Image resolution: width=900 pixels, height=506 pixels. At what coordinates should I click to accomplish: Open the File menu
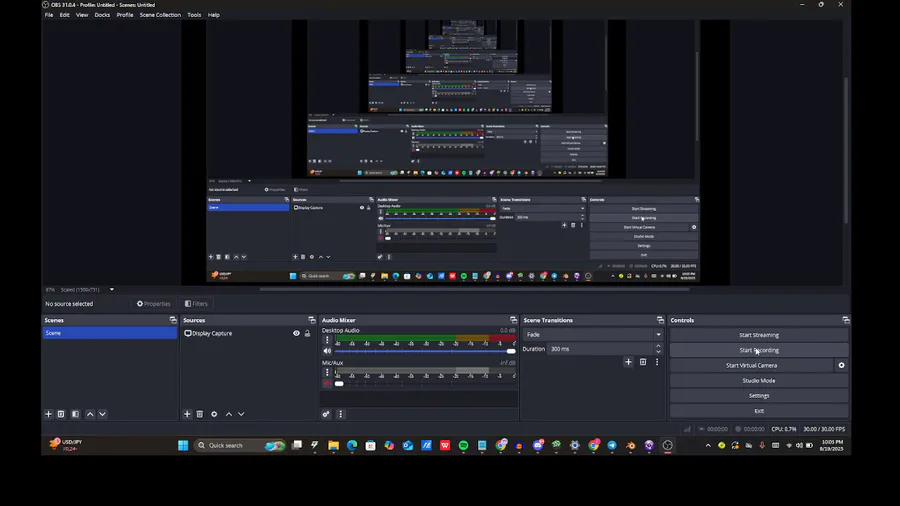point(49,15)
